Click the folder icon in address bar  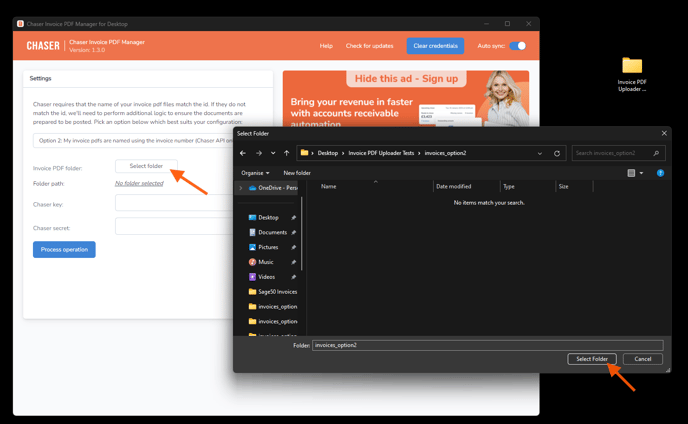point(305,153)
